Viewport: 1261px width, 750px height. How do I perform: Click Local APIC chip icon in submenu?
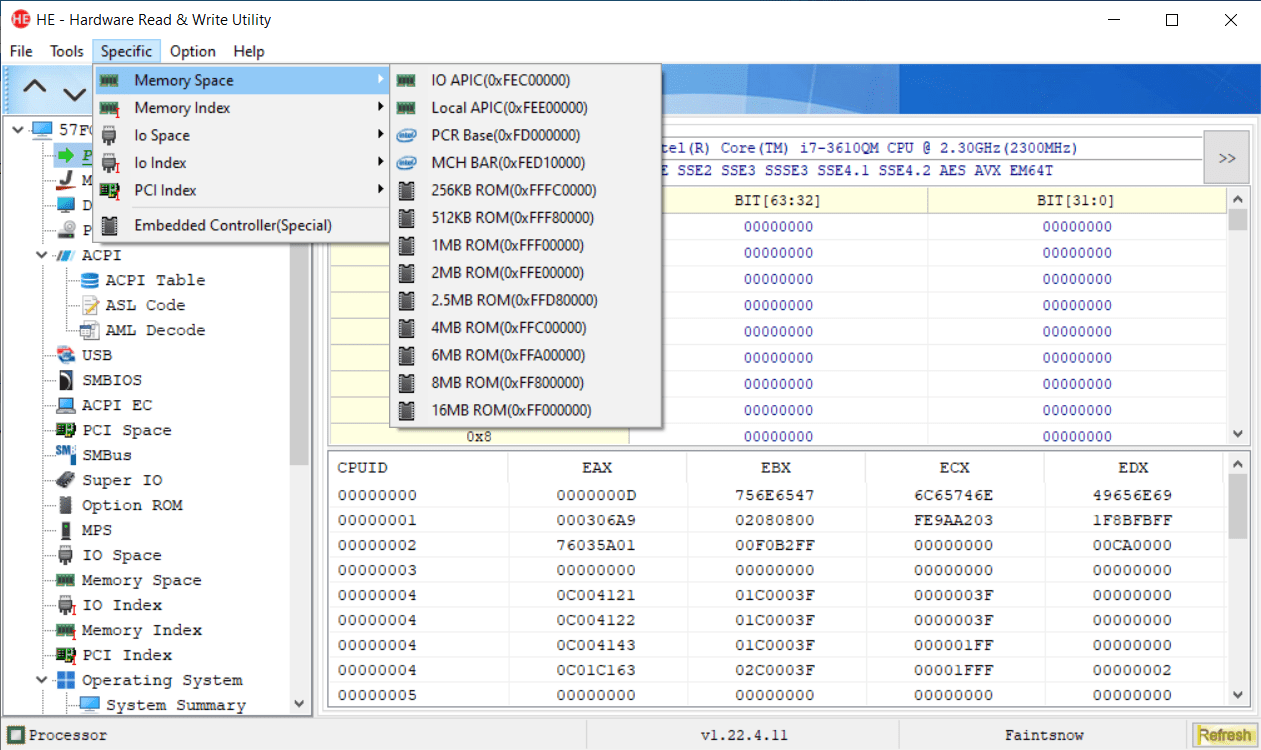click(x=406, y=108)
